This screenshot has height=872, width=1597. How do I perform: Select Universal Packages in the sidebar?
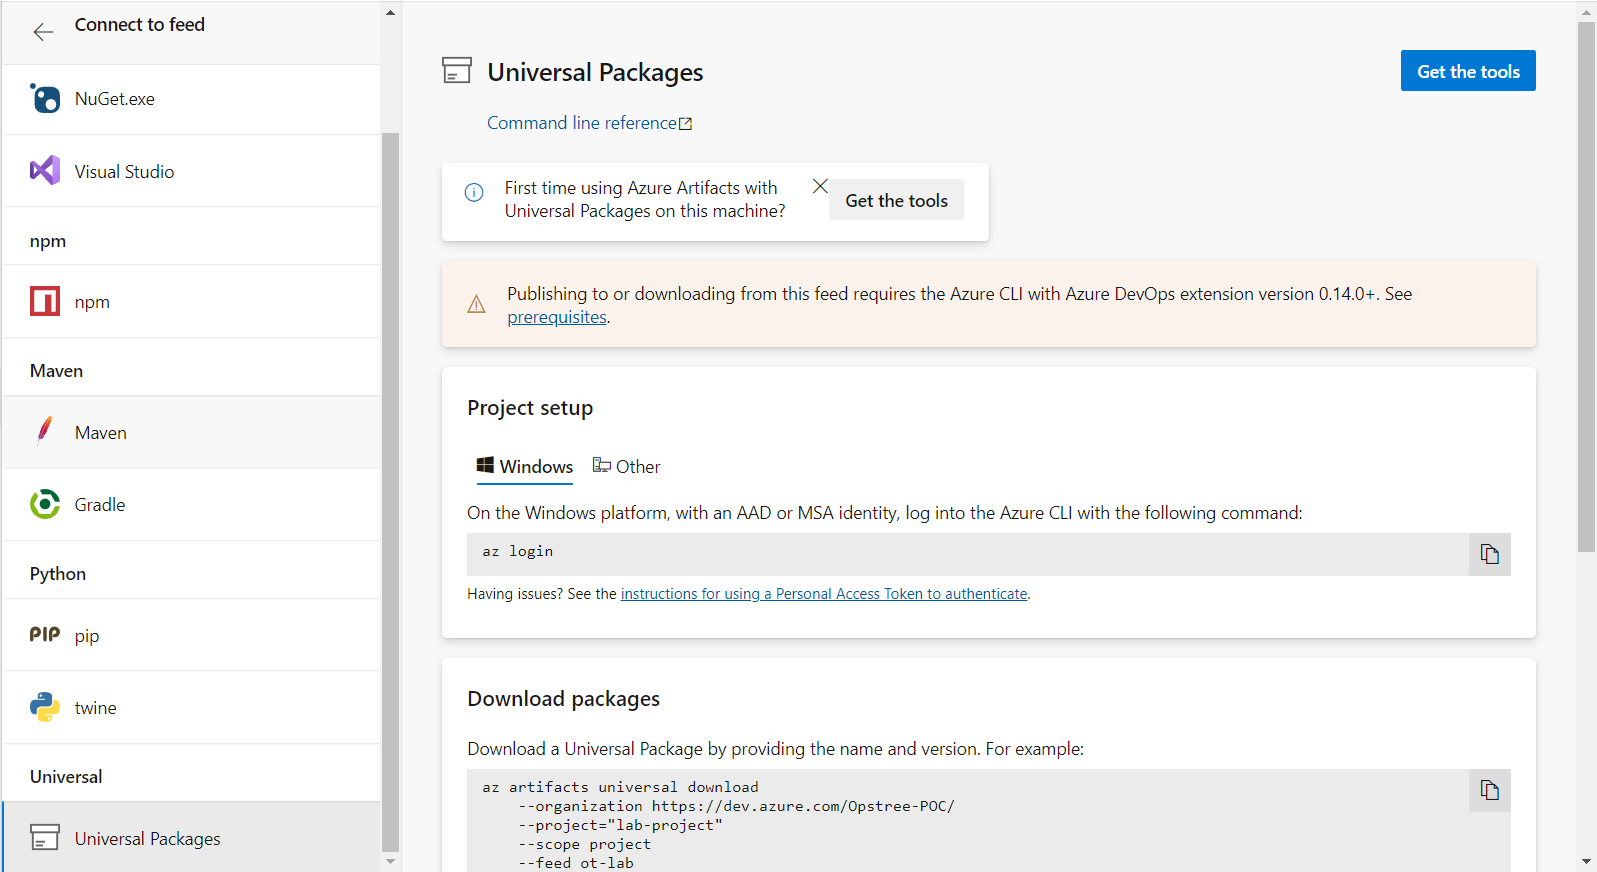tap(147, 838)
